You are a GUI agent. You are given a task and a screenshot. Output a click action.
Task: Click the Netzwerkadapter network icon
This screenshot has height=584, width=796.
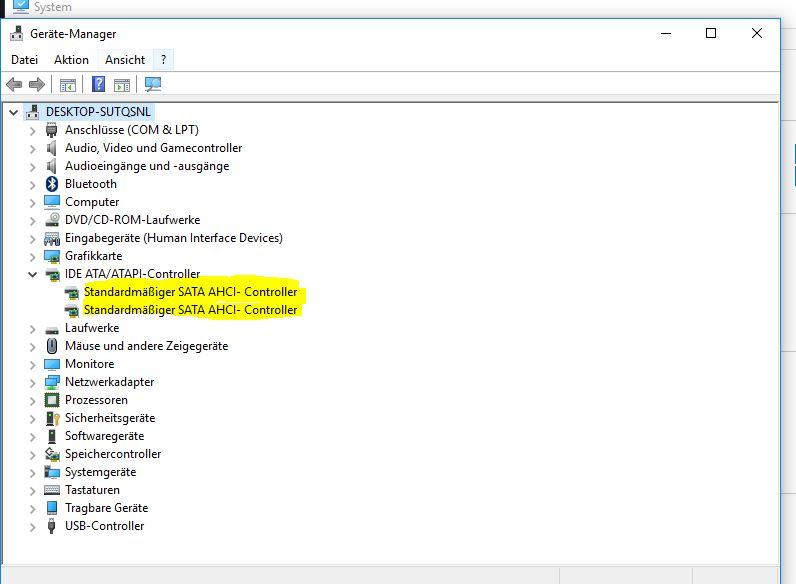click(x=52, y=382)
